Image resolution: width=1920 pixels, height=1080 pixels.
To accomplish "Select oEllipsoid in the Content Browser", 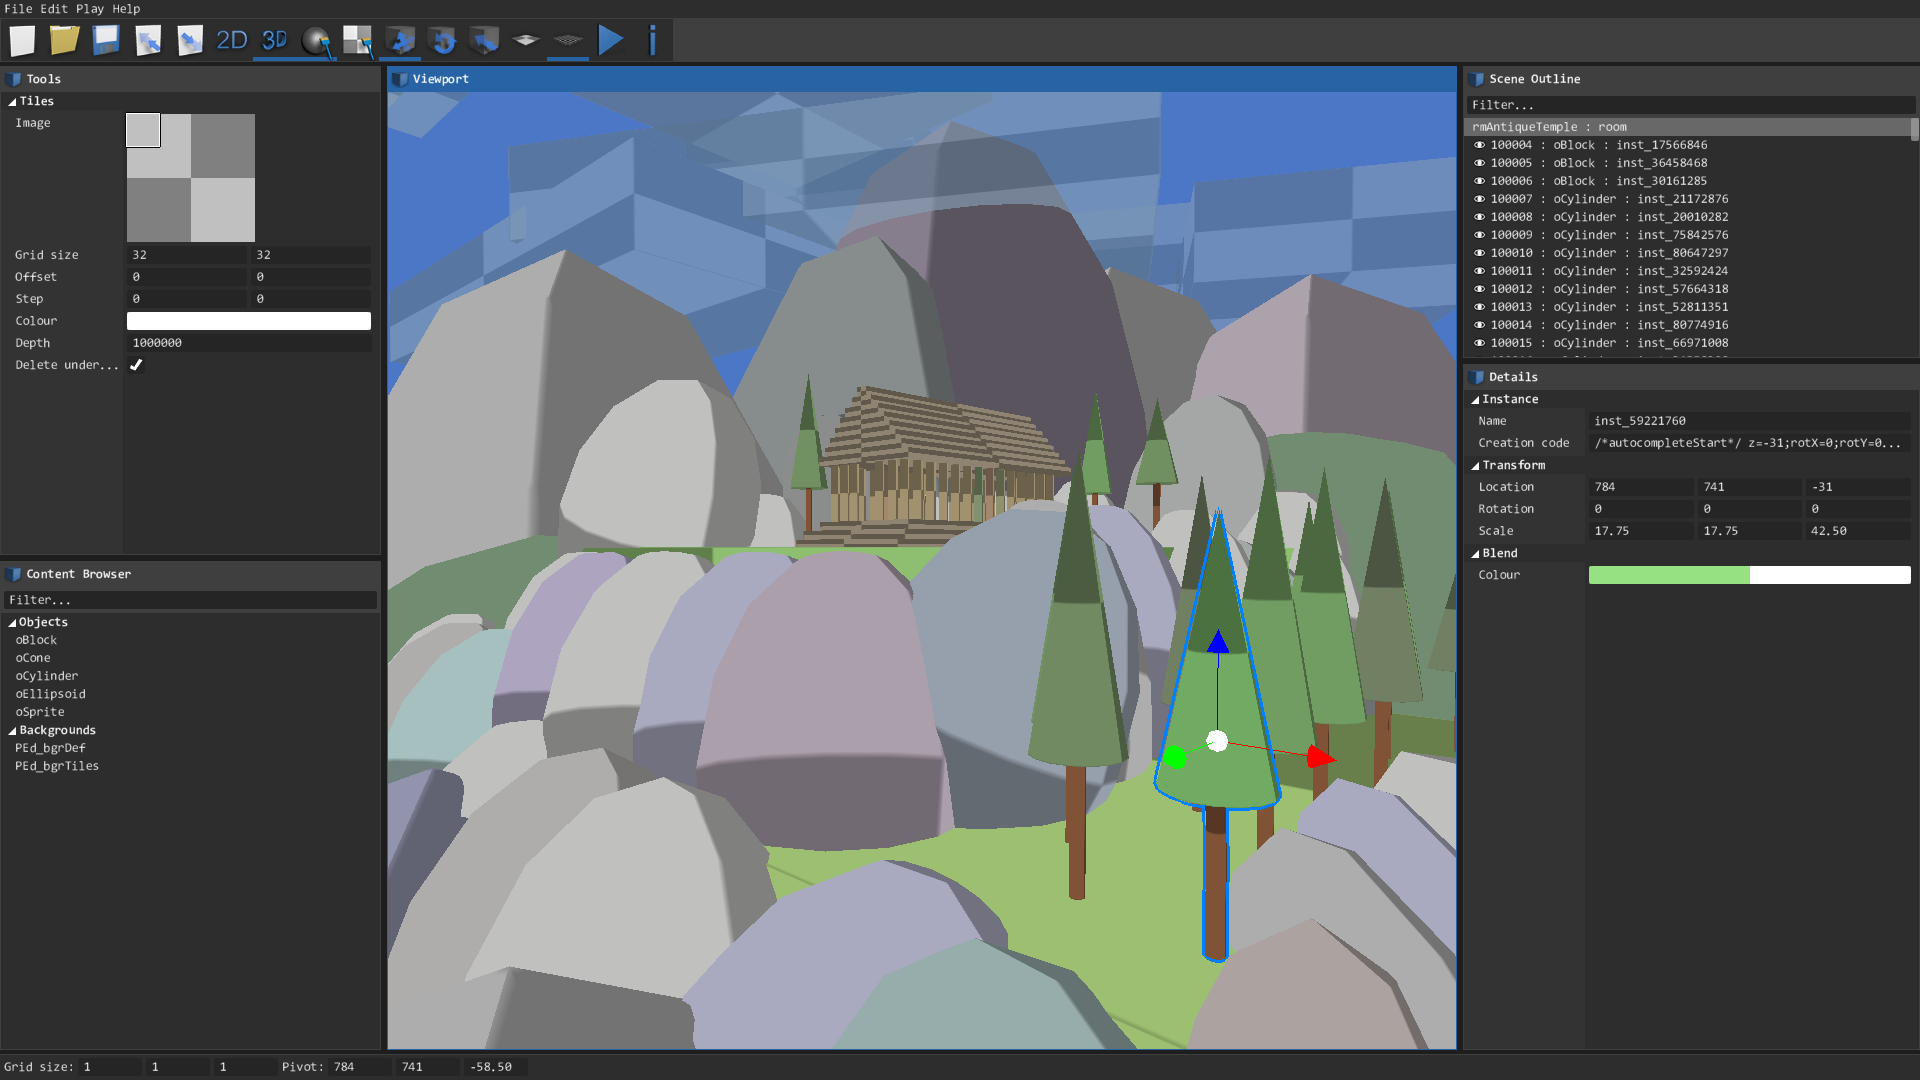I will [50, 694].
